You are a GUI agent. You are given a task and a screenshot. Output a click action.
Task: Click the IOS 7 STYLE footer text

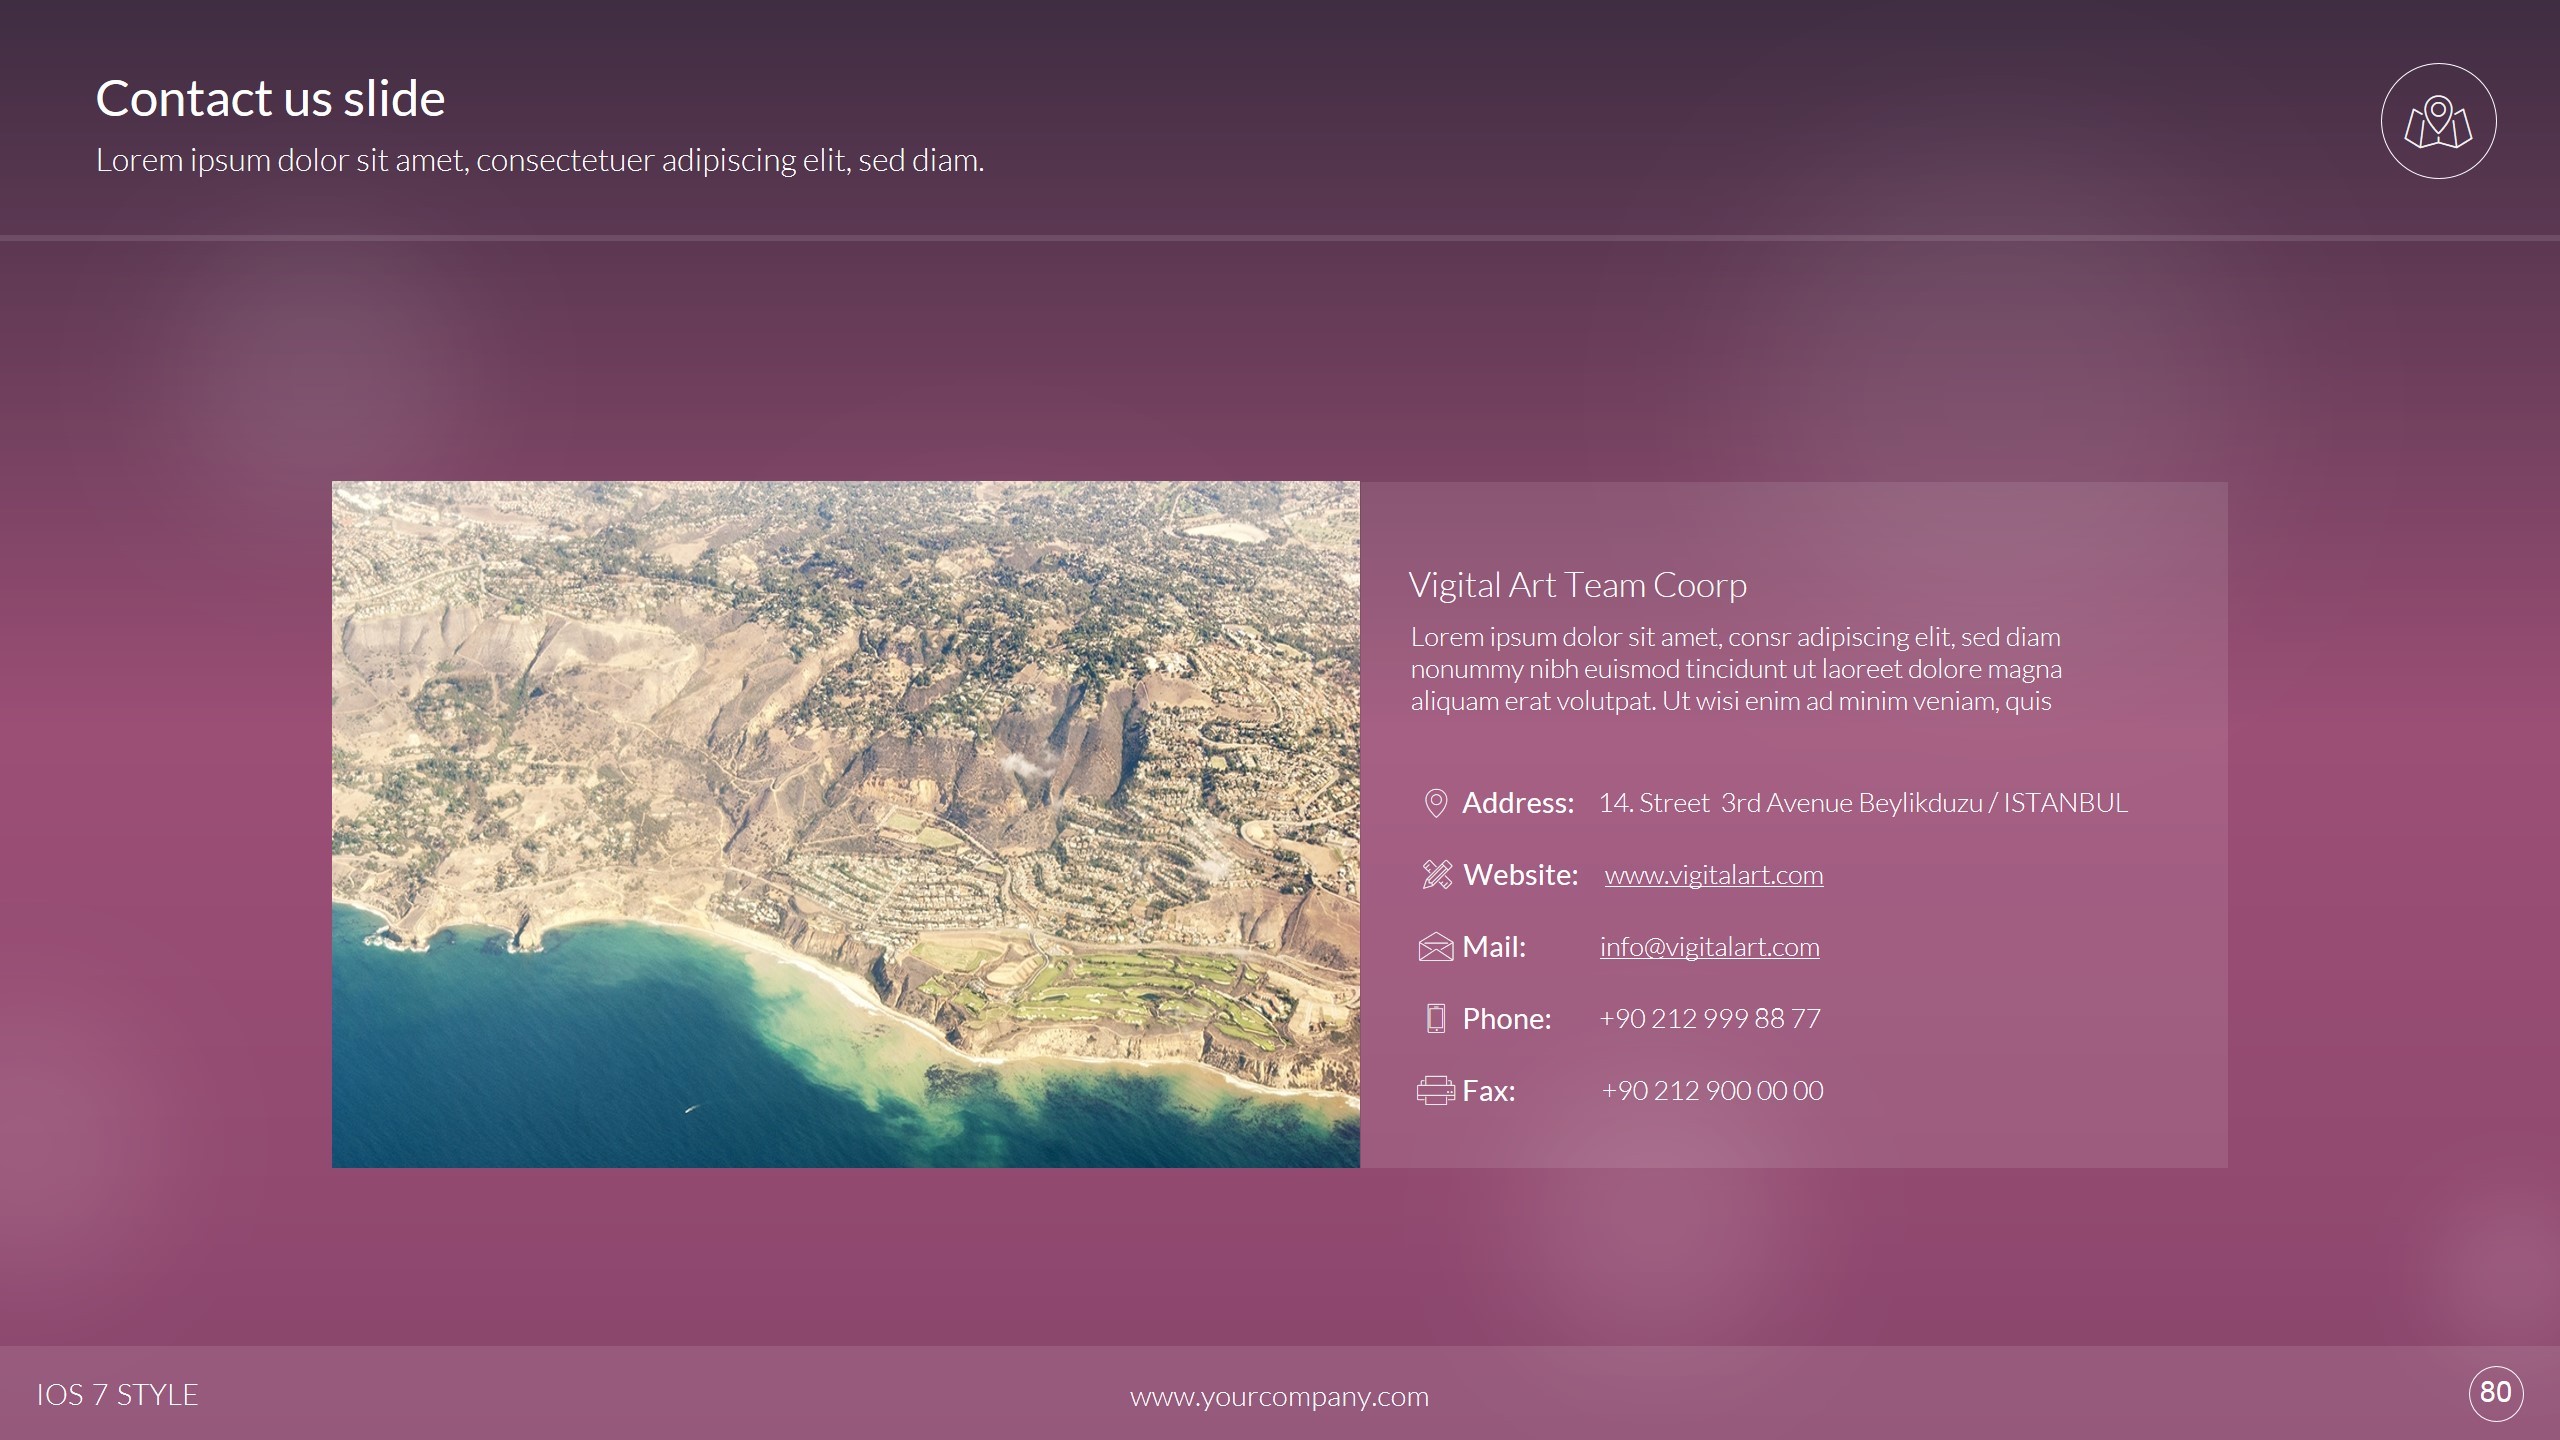[x=117, y=1395]
